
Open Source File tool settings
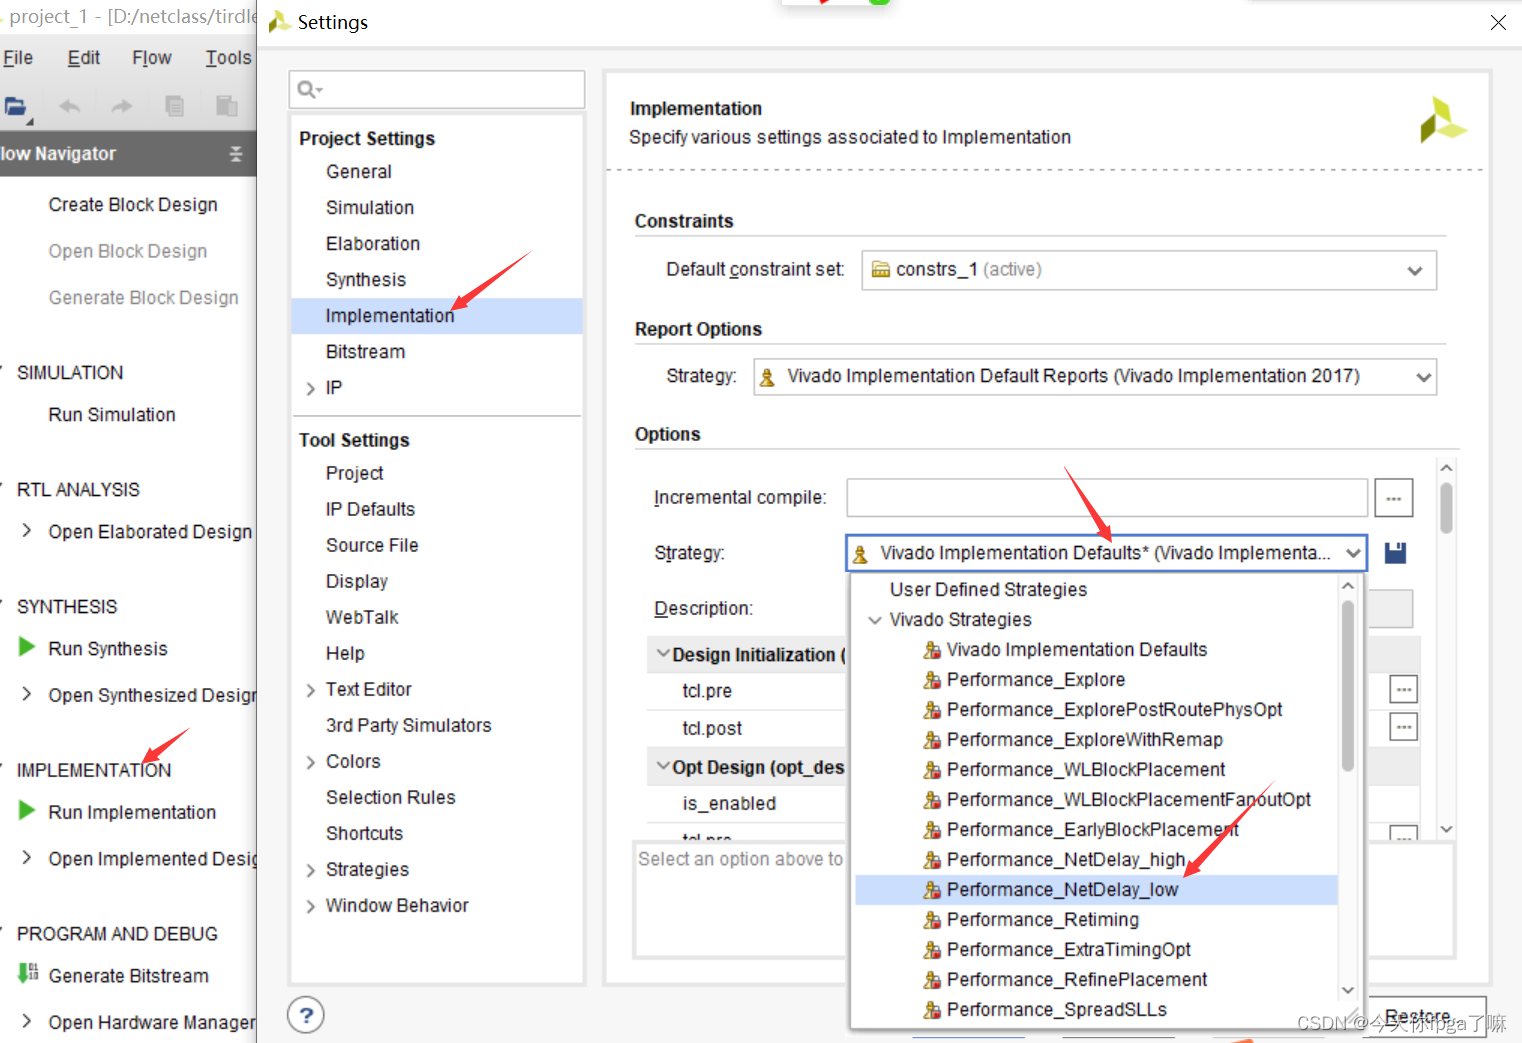[x=372, y=545]
